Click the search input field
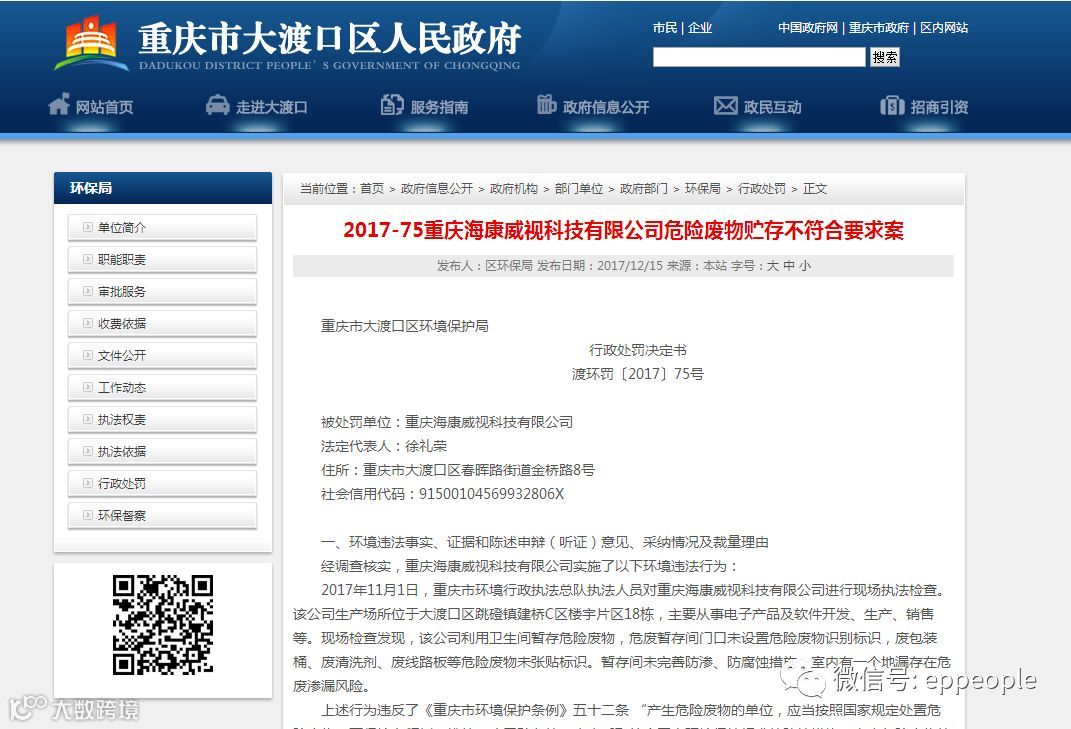The width and height of the screenshot is (1071, 729). click(759, 57)
